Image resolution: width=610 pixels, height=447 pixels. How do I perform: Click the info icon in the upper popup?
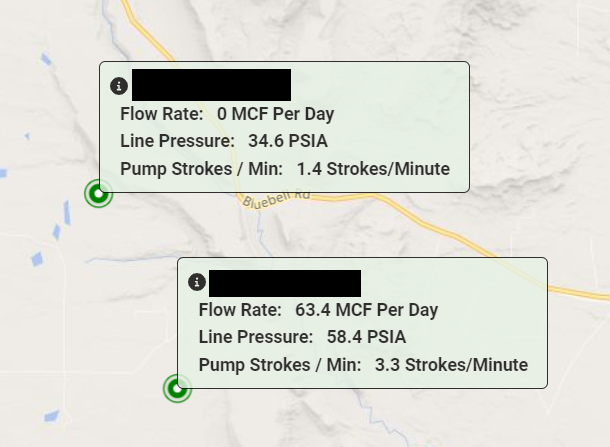coord(119,86)
